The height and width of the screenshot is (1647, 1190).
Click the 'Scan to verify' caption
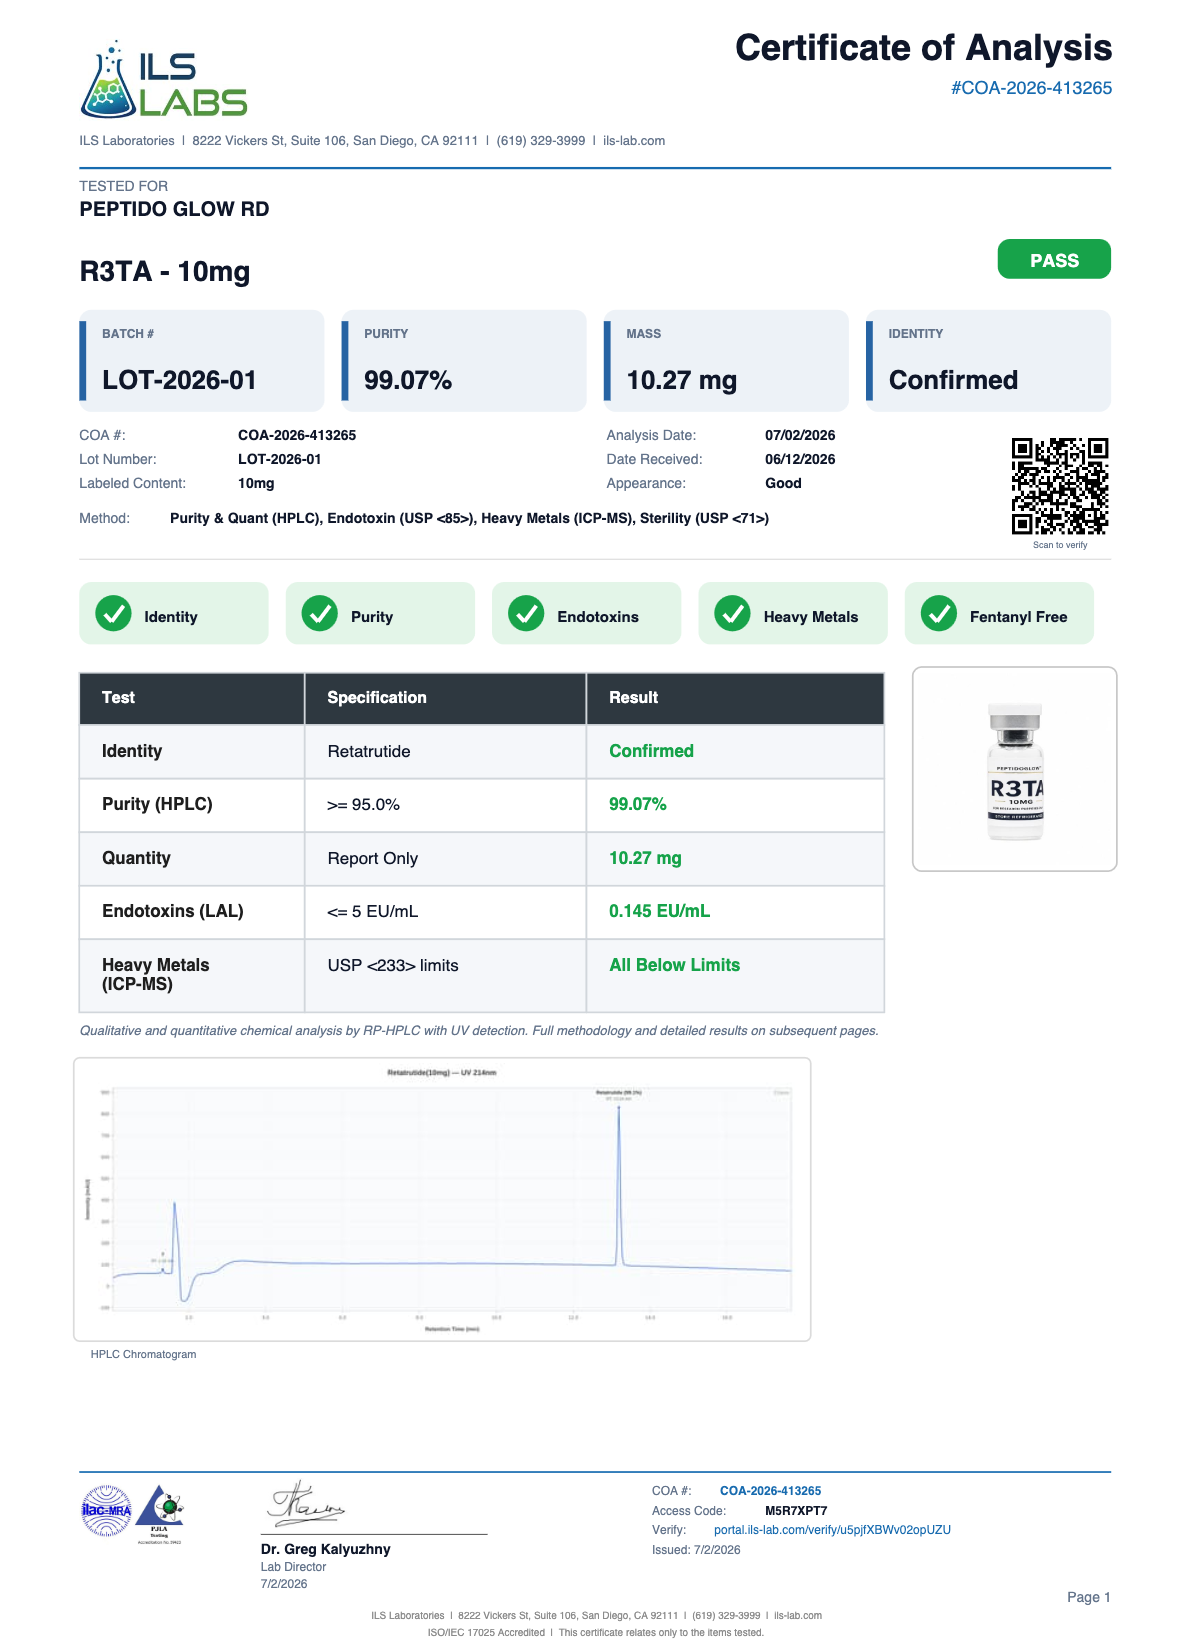click(x=1060, y=545)
